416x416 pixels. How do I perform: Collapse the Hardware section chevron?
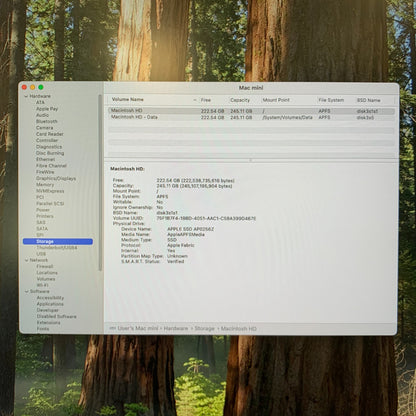pyautogui.click(x=26, y=96)
